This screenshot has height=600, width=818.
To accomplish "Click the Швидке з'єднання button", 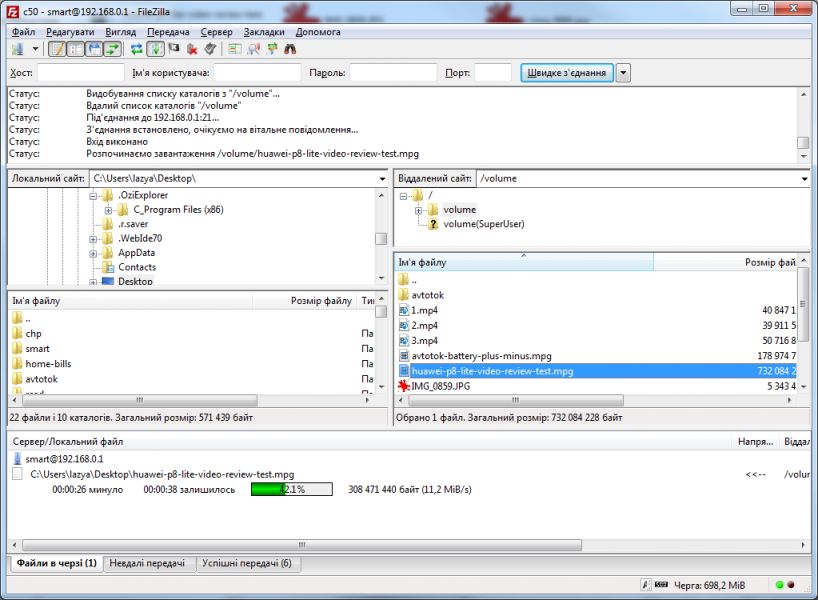I will click(x=565, y=73).
